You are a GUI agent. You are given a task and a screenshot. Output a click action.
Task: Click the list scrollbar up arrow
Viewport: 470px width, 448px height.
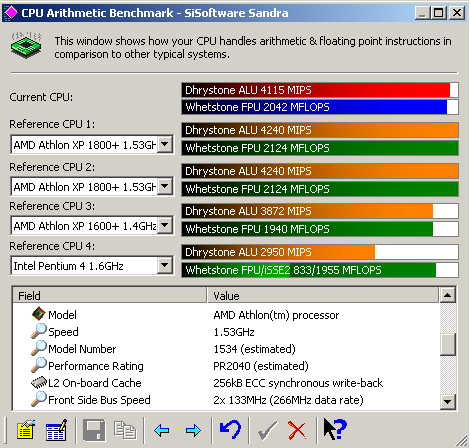click(x=447, y=295)
